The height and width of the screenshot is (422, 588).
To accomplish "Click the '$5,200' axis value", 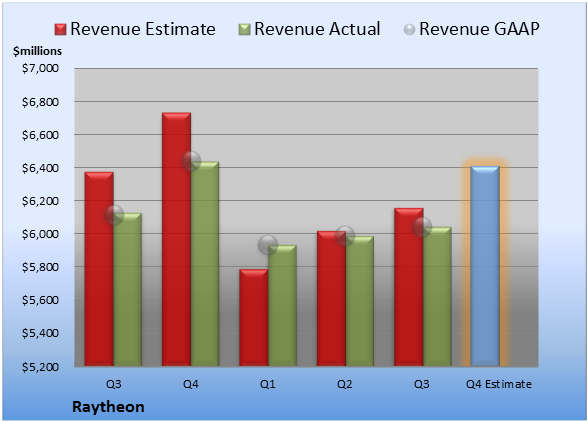I will click(40, 367).
